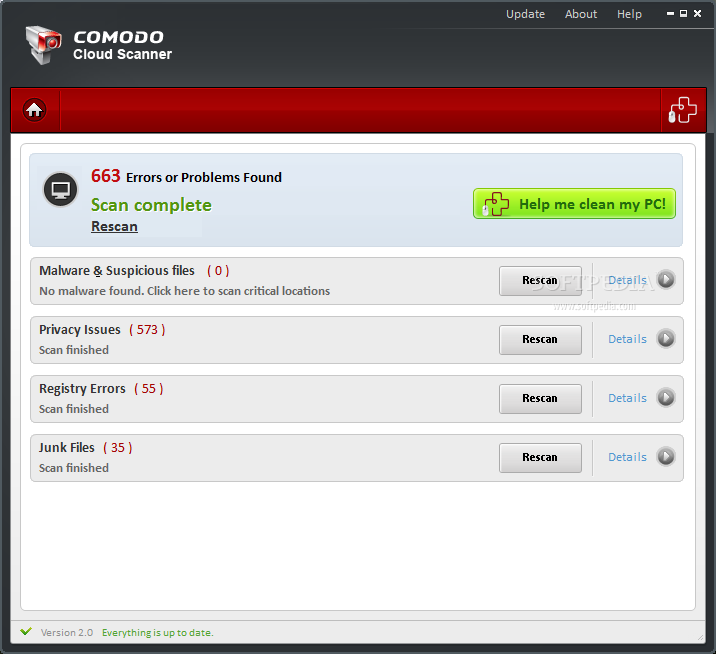Screen dimensions: 716x654
Task: Open the cleanup help cross icon in red bar
Action: pyautogui.click(x=683, y=110)
